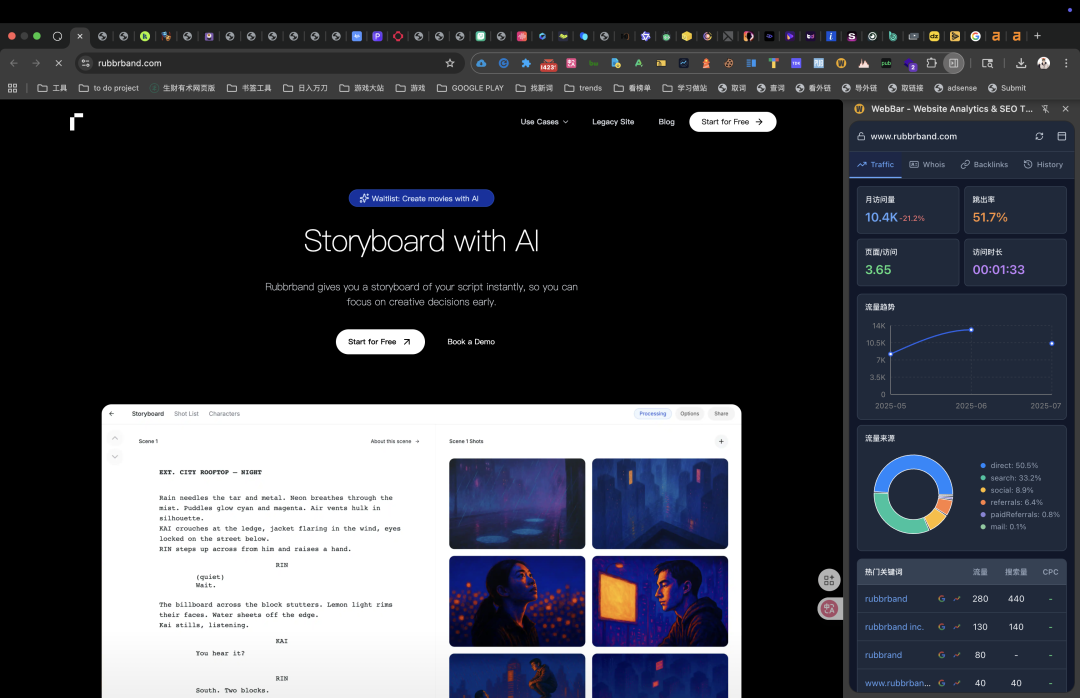Click the 'pub' extension icon in toolbar
Viewport: 1080px width, 698px height.
tap(886, 63)
